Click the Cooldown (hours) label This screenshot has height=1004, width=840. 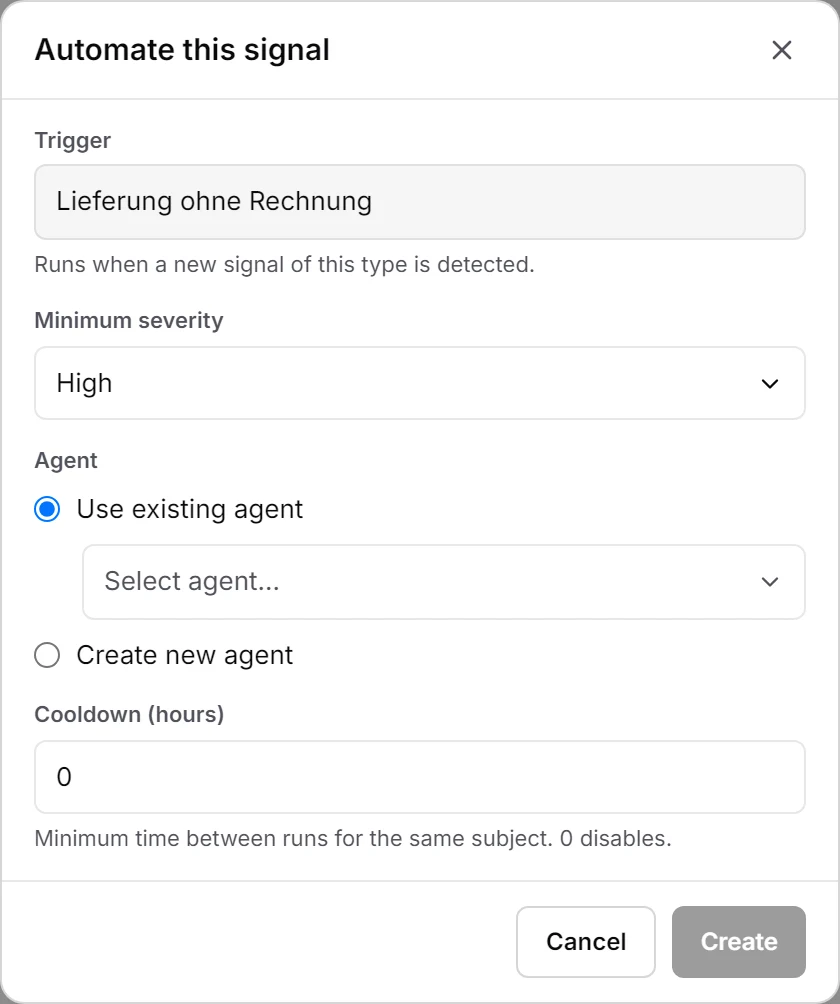point(129,715)
